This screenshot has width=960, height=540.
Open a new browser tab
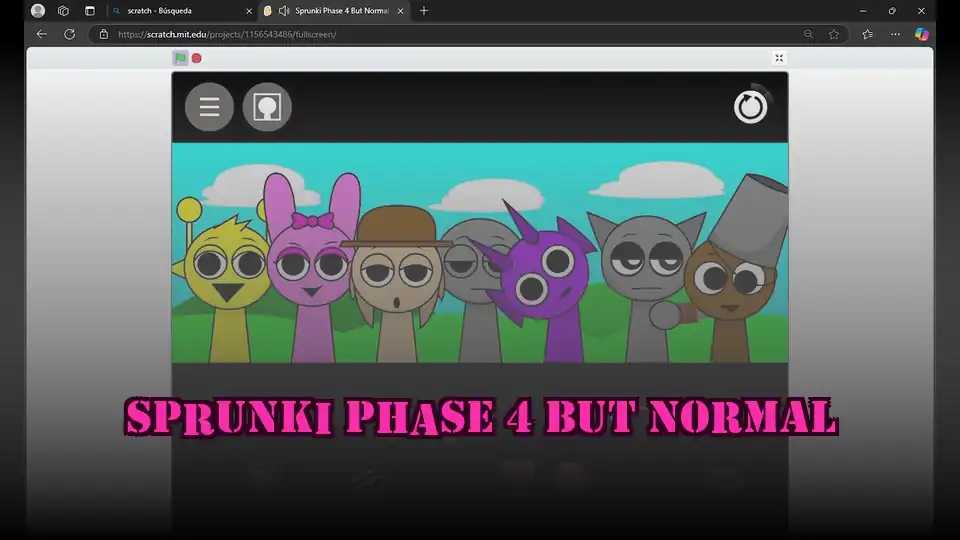pos(424,11)
